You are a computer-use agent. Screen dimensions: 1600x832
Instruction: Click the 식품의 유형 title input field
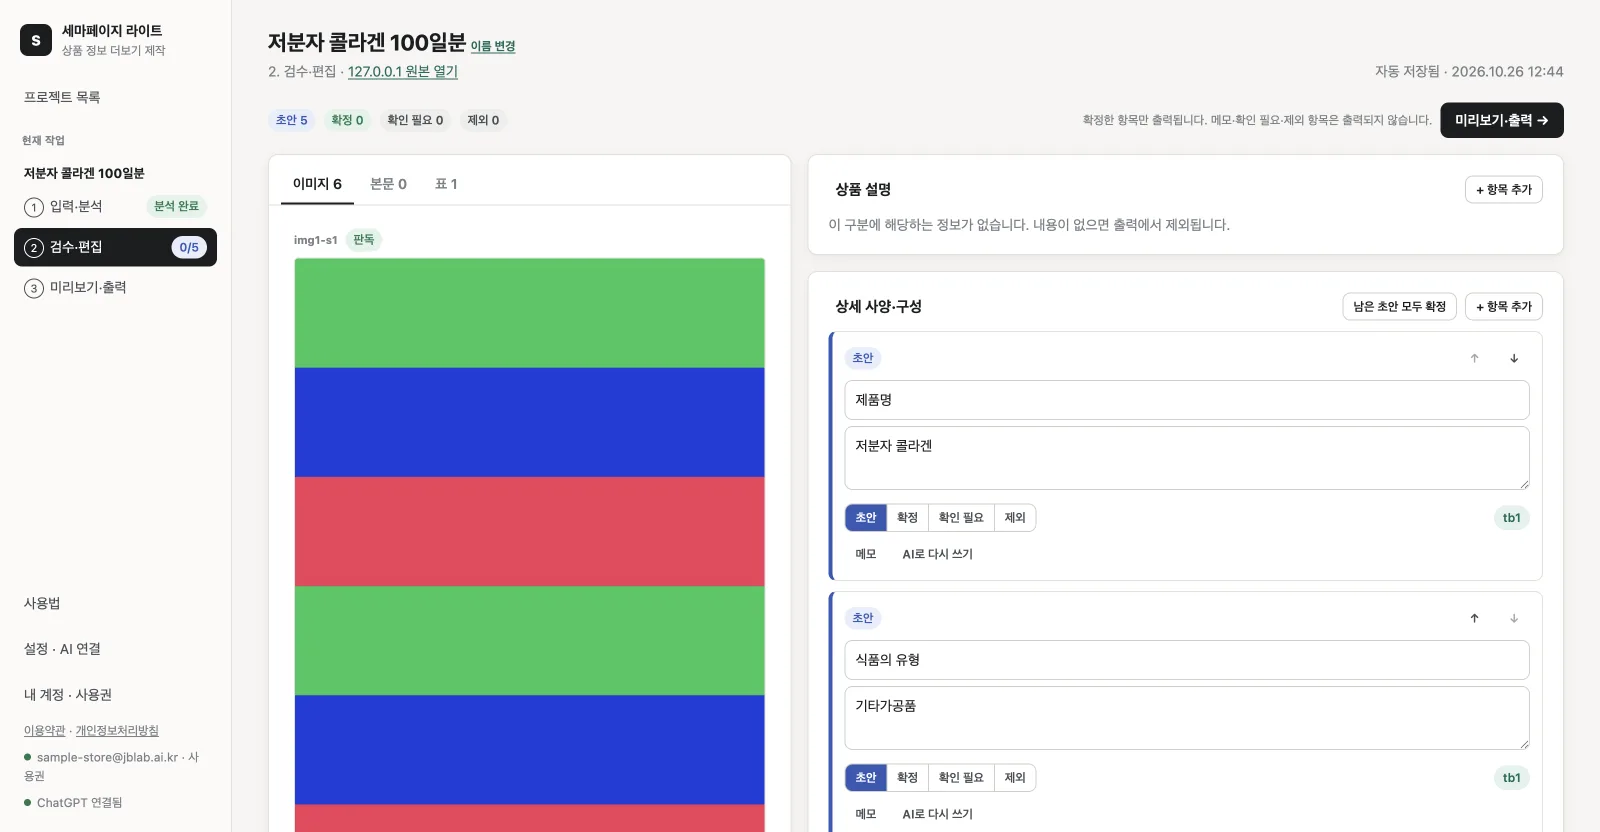coord(1187,660)
